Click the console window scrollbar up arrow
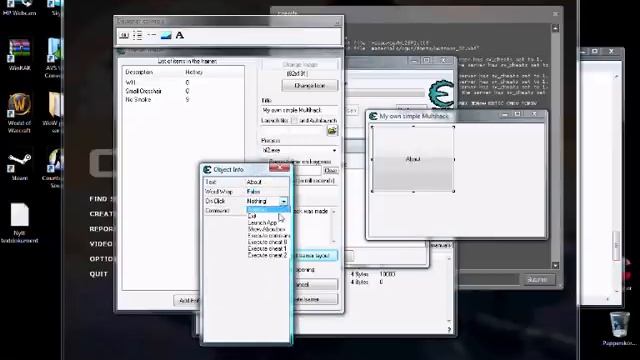 pyautogui.click(x=555, y=28)
